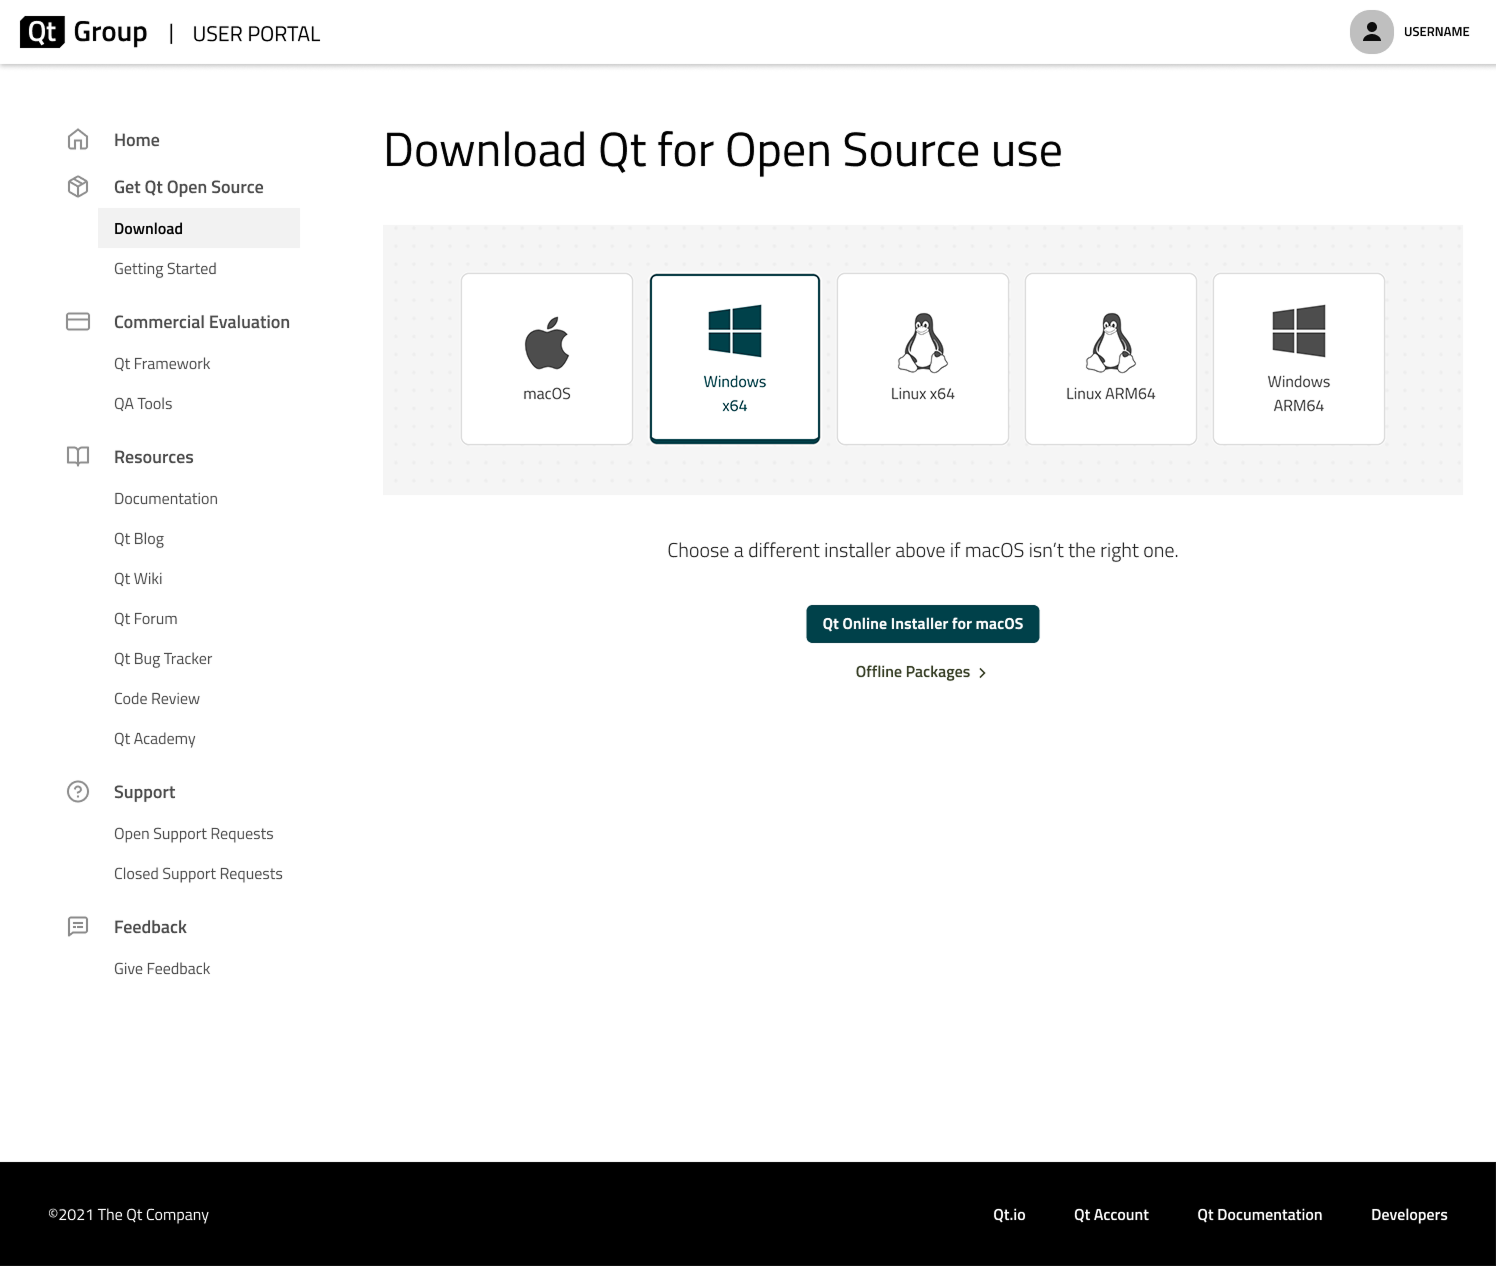The height and width of the screenshot is (1266, 1496).
Task: Click the Qt Online Installer for macOS button
Action: point(922,623)
